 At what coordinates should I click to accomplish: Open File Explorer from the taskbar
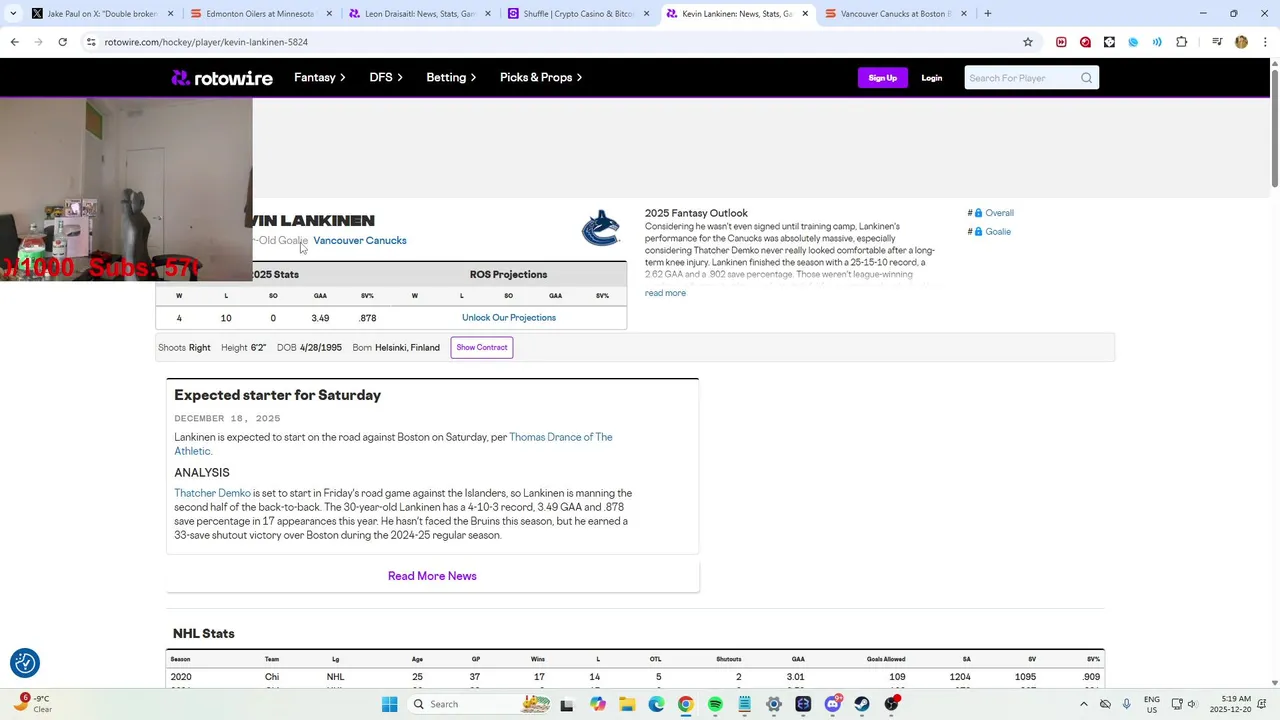627,704
